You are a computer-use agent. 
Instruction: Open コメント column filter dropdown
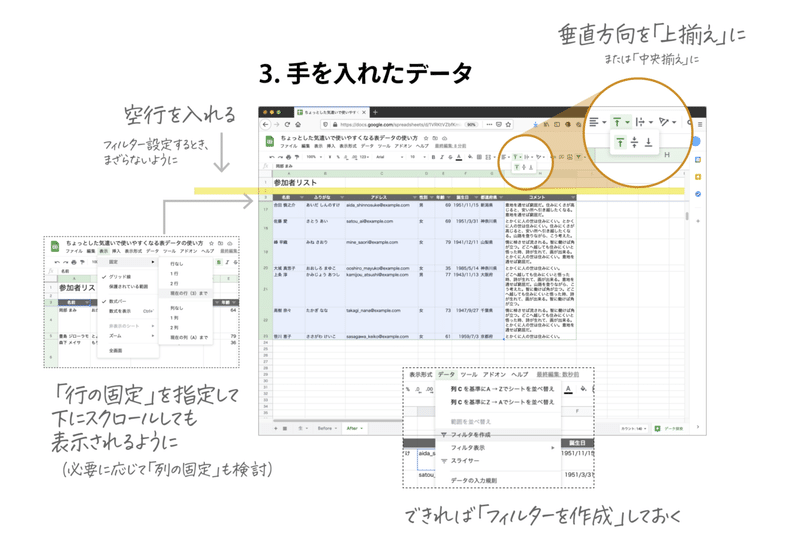pos(573,197)
